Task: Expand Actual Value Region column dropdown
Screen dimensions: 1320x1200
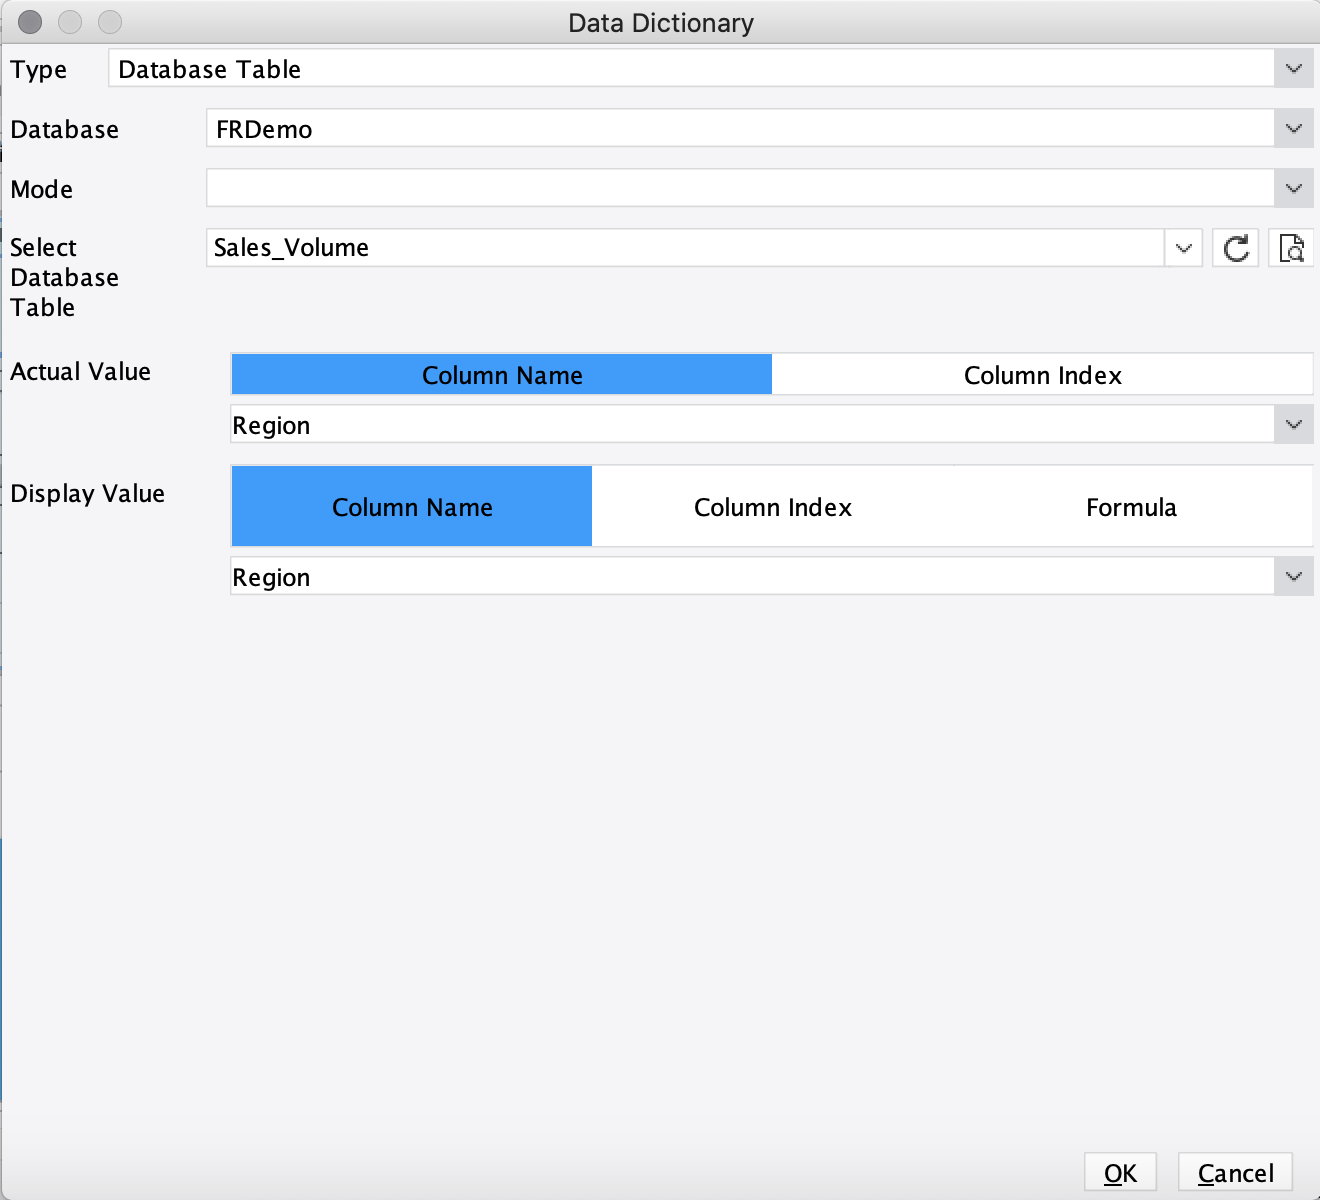Action: point(1294,425)
